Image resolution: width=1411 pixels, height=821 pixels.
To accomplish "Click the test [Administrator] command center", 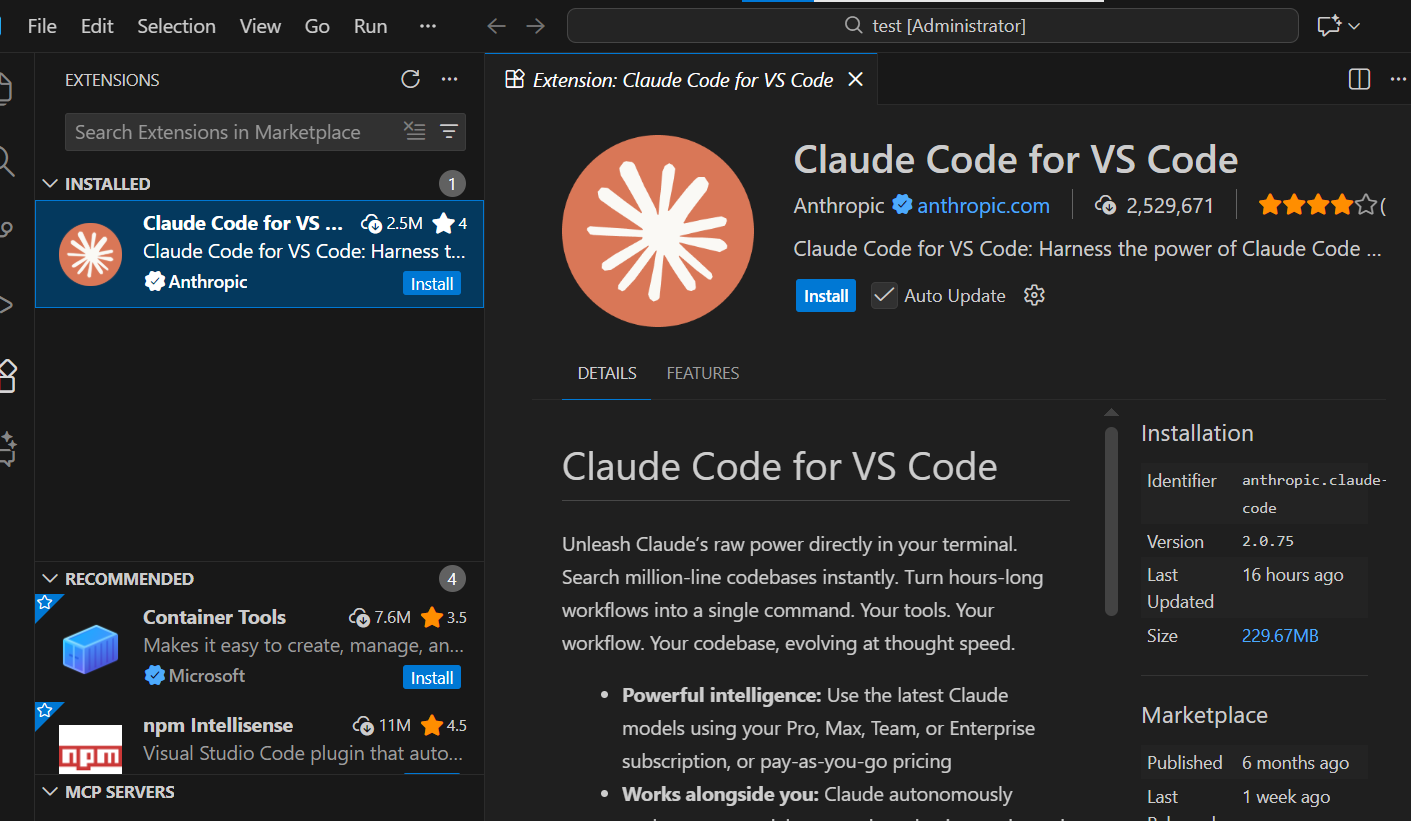I will point(933,26).
